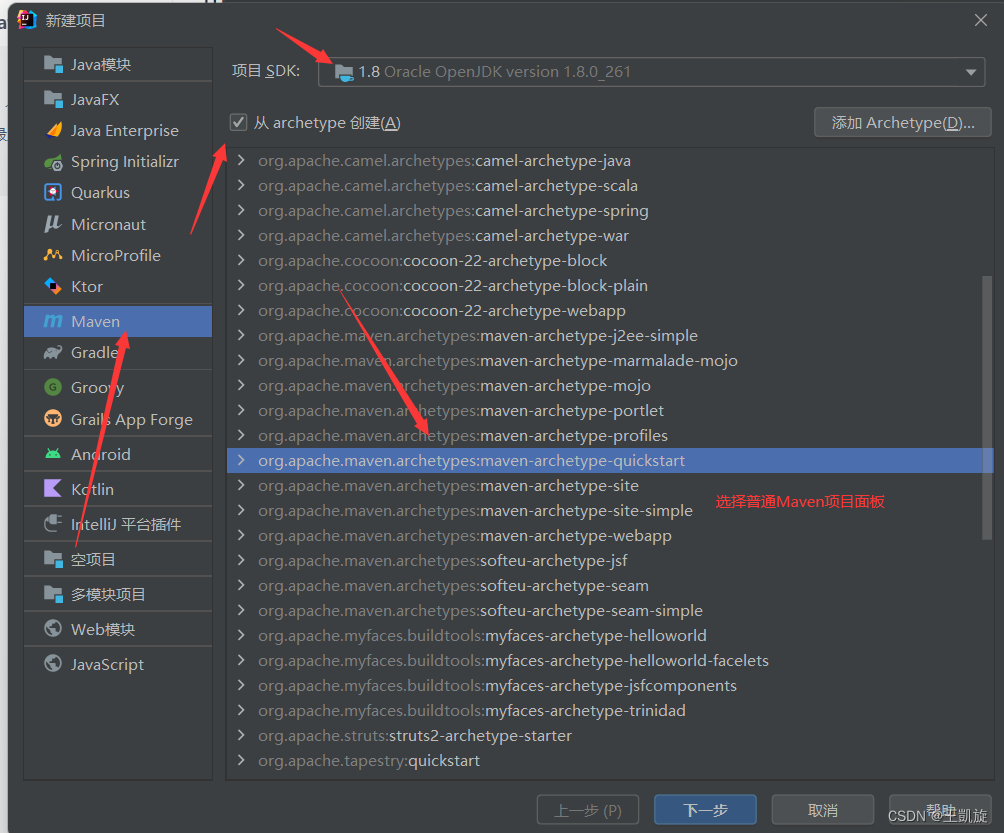Image resolution: width=1004 pixels, height=833 pixels.
Task: Select cocoon-22-archetype-webapp row
Action: 610,310
